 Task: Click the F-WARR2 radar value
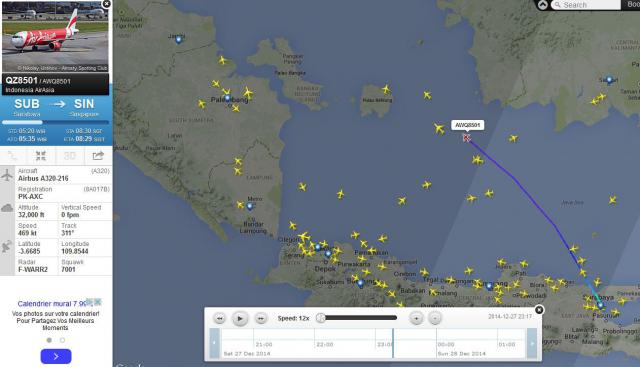[33, 269]
